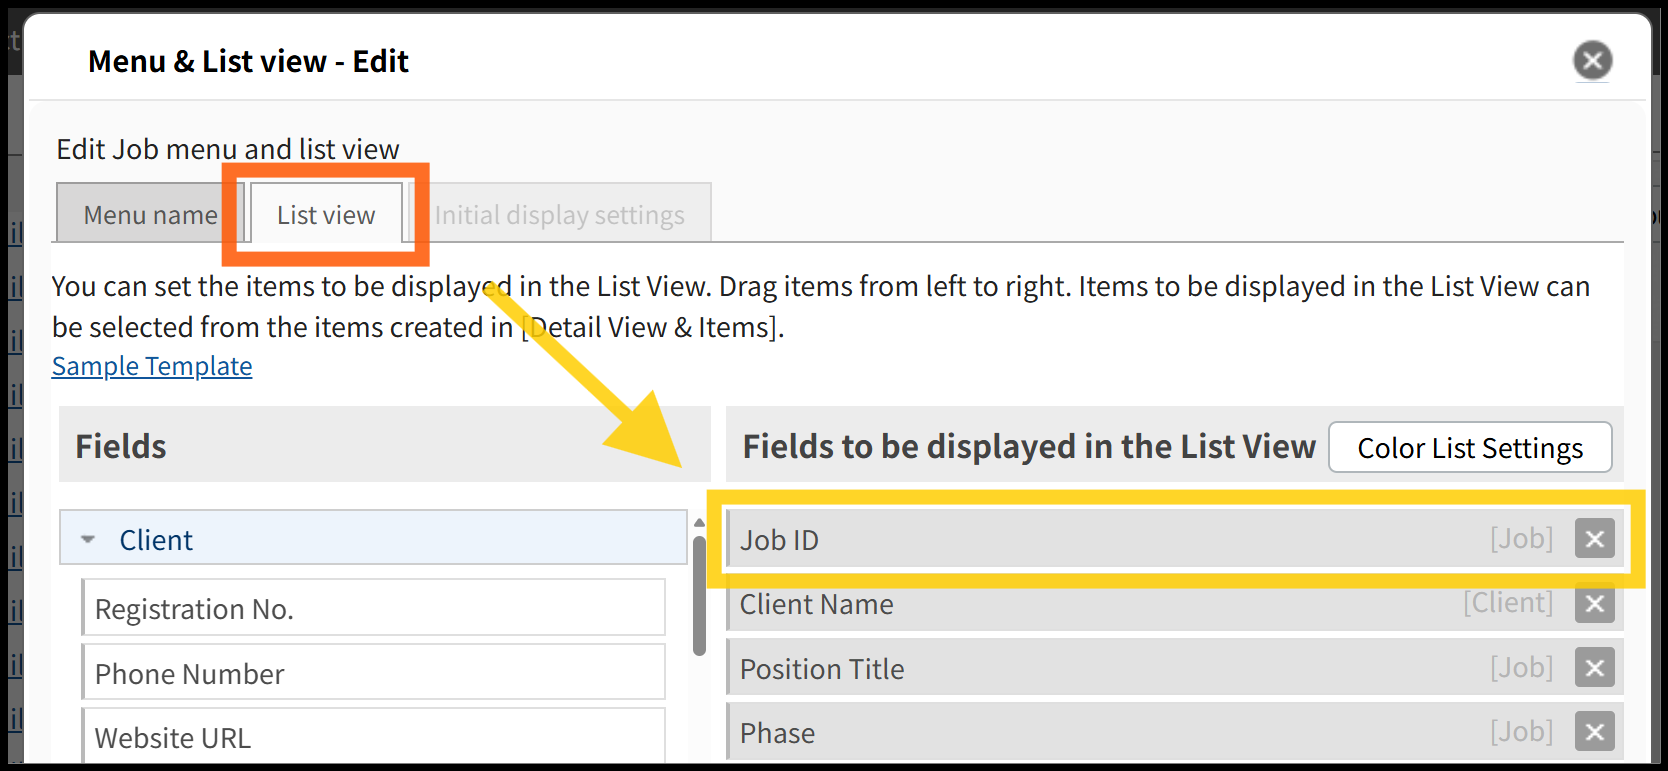This screenshot has width=1668, height=771.
Task: Select the Website URL field
Action: pyautogui.click(x=374, y=737)
